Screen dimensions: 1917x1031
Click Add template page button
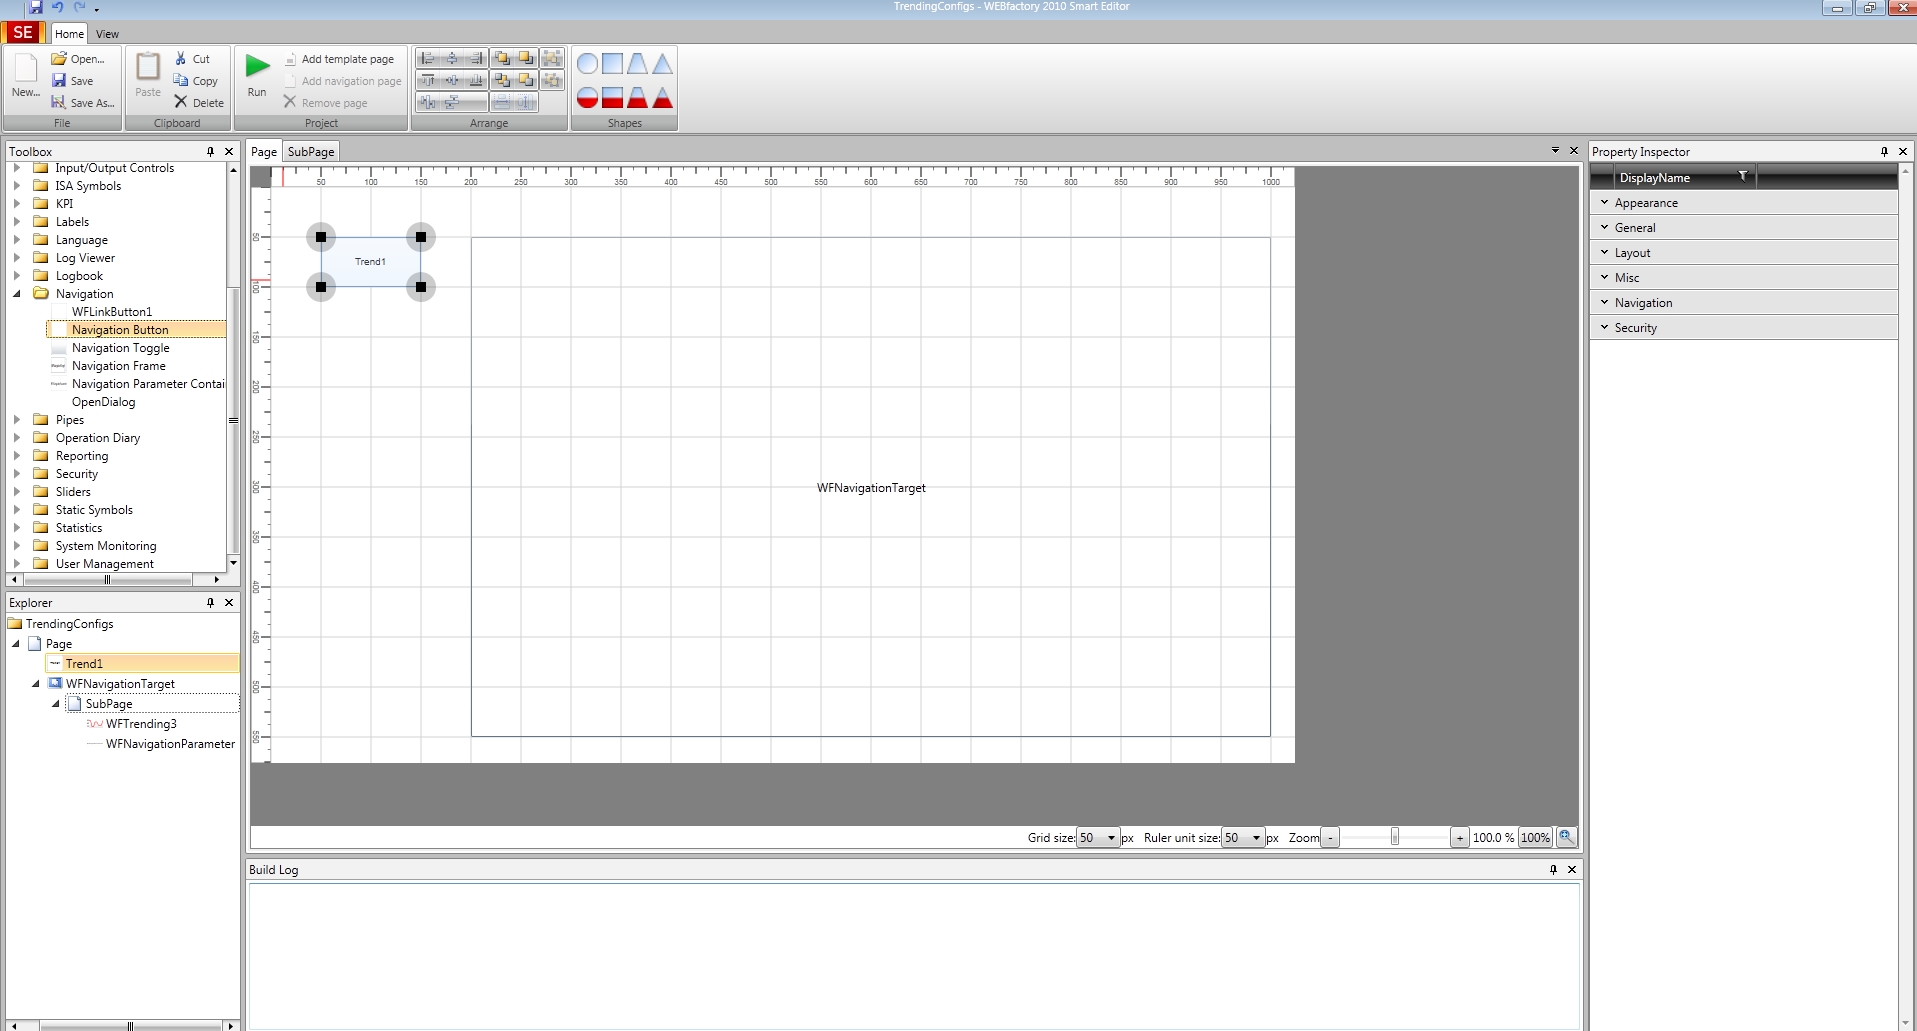point(347,59)
